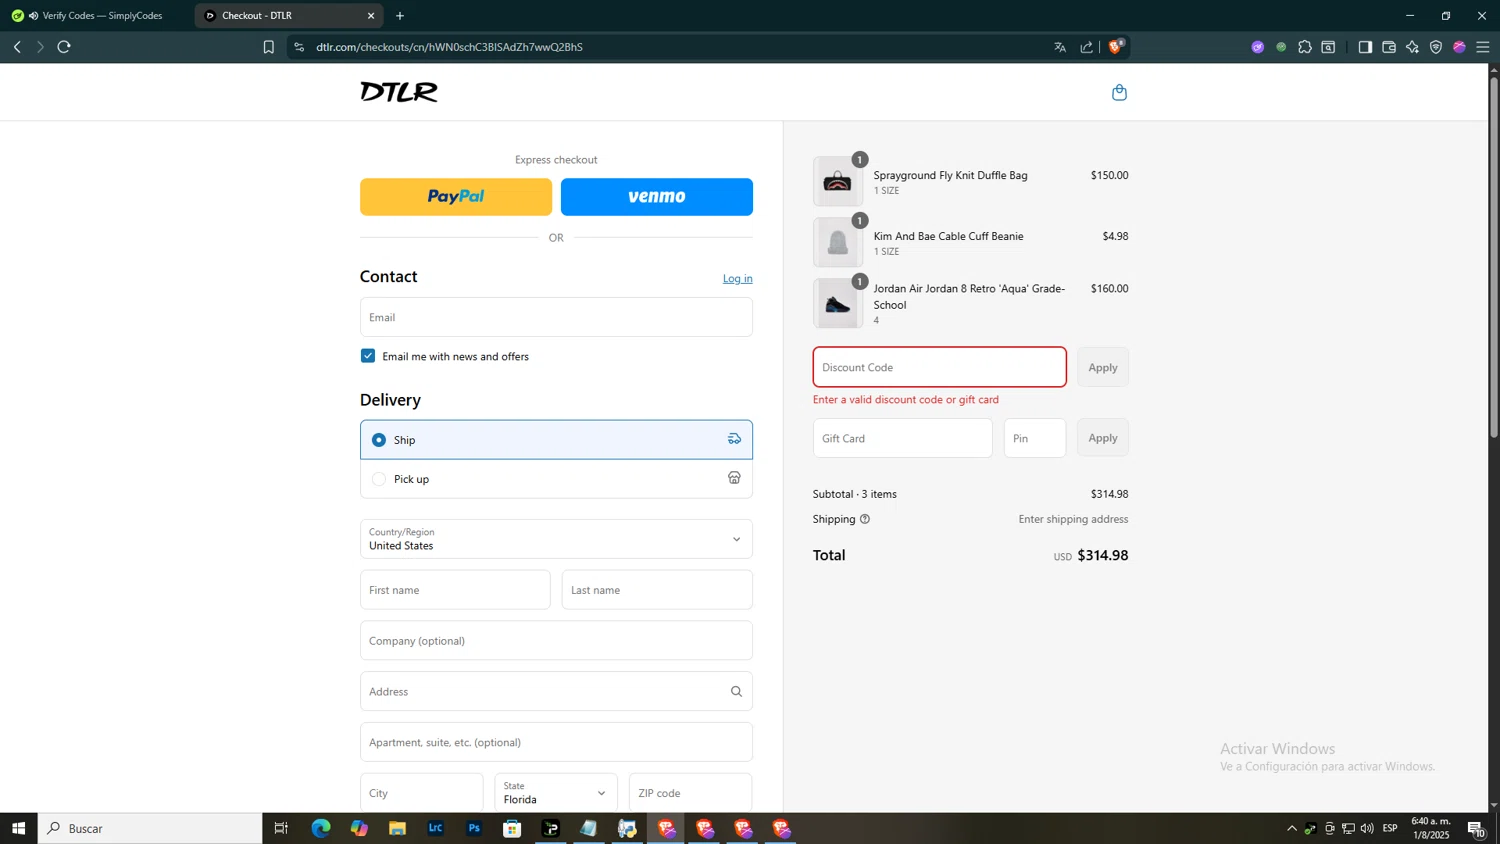
Task: Click the shipping info question mark icon
Action: 865,519
